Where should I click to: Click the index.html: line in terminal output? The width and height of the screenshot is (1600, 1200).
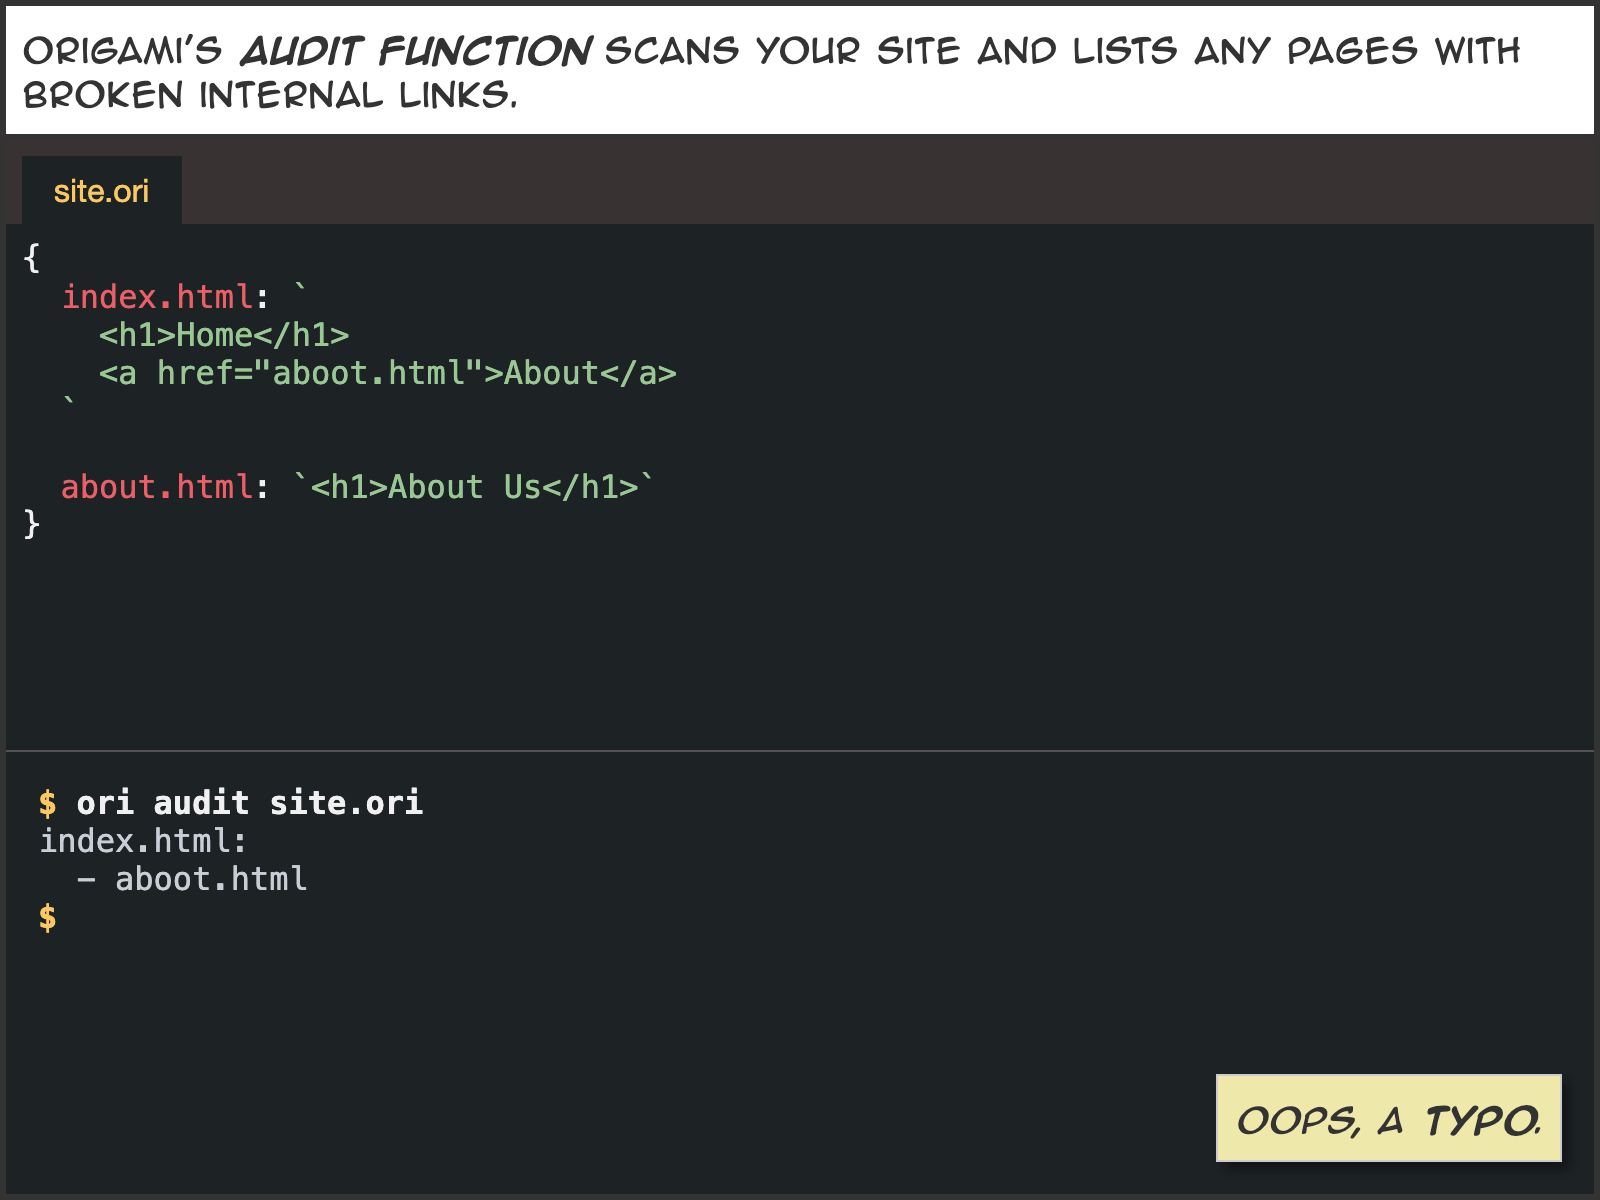tap(143, 841)
